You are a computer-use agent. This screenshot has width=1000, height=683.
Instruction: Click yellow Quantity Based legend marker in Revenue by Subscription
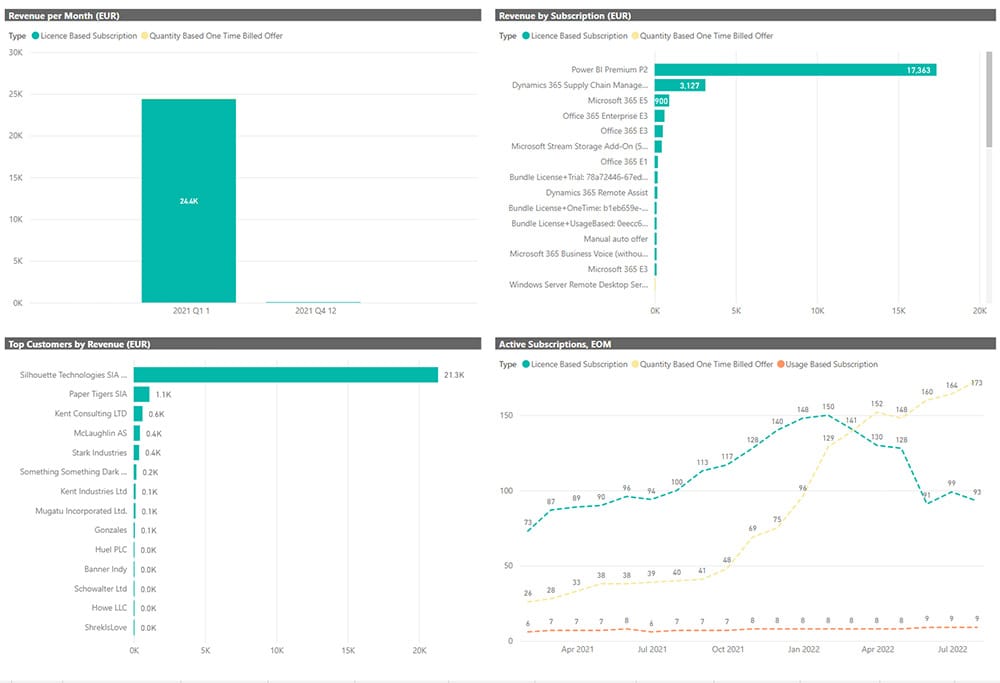pos(635,36)
